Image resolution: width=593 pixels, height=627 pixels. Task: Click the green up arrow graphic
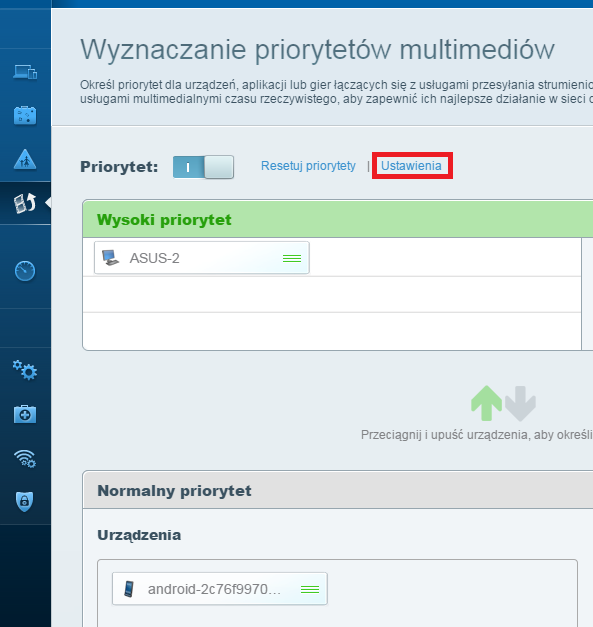[486, 403]
